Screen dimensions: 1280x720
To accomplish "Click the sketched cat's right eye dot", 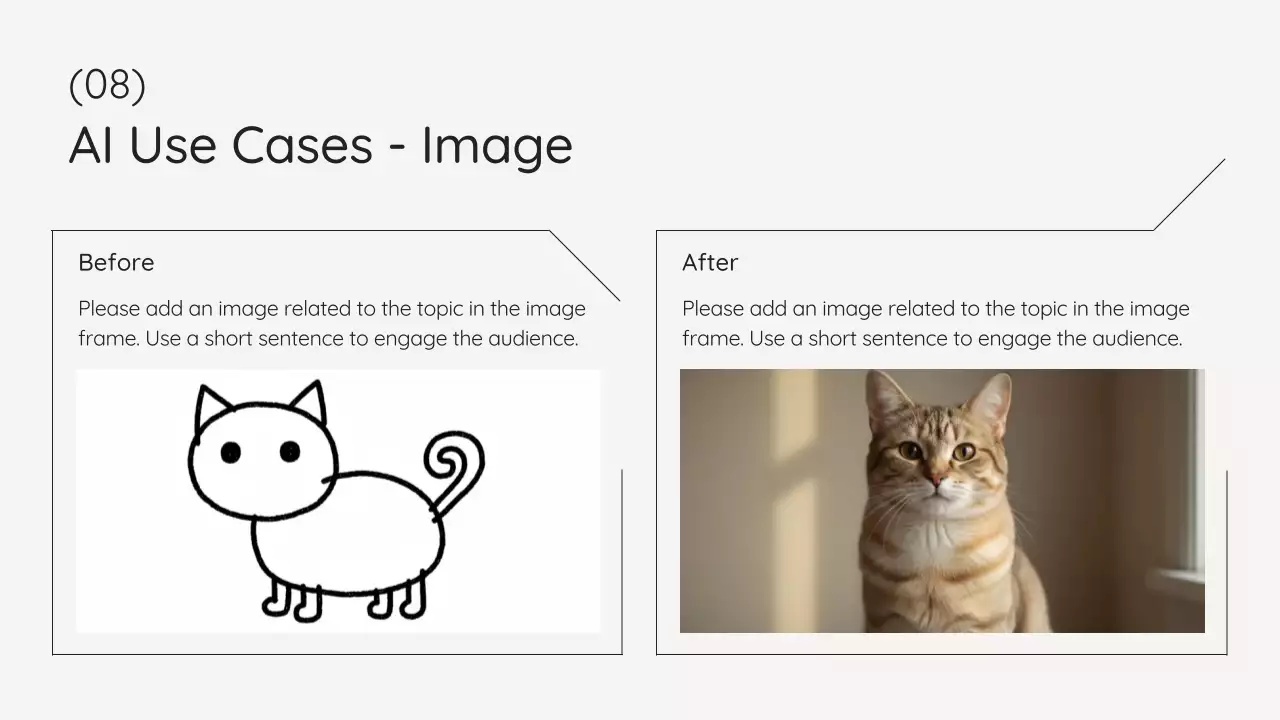I will 290,452.
